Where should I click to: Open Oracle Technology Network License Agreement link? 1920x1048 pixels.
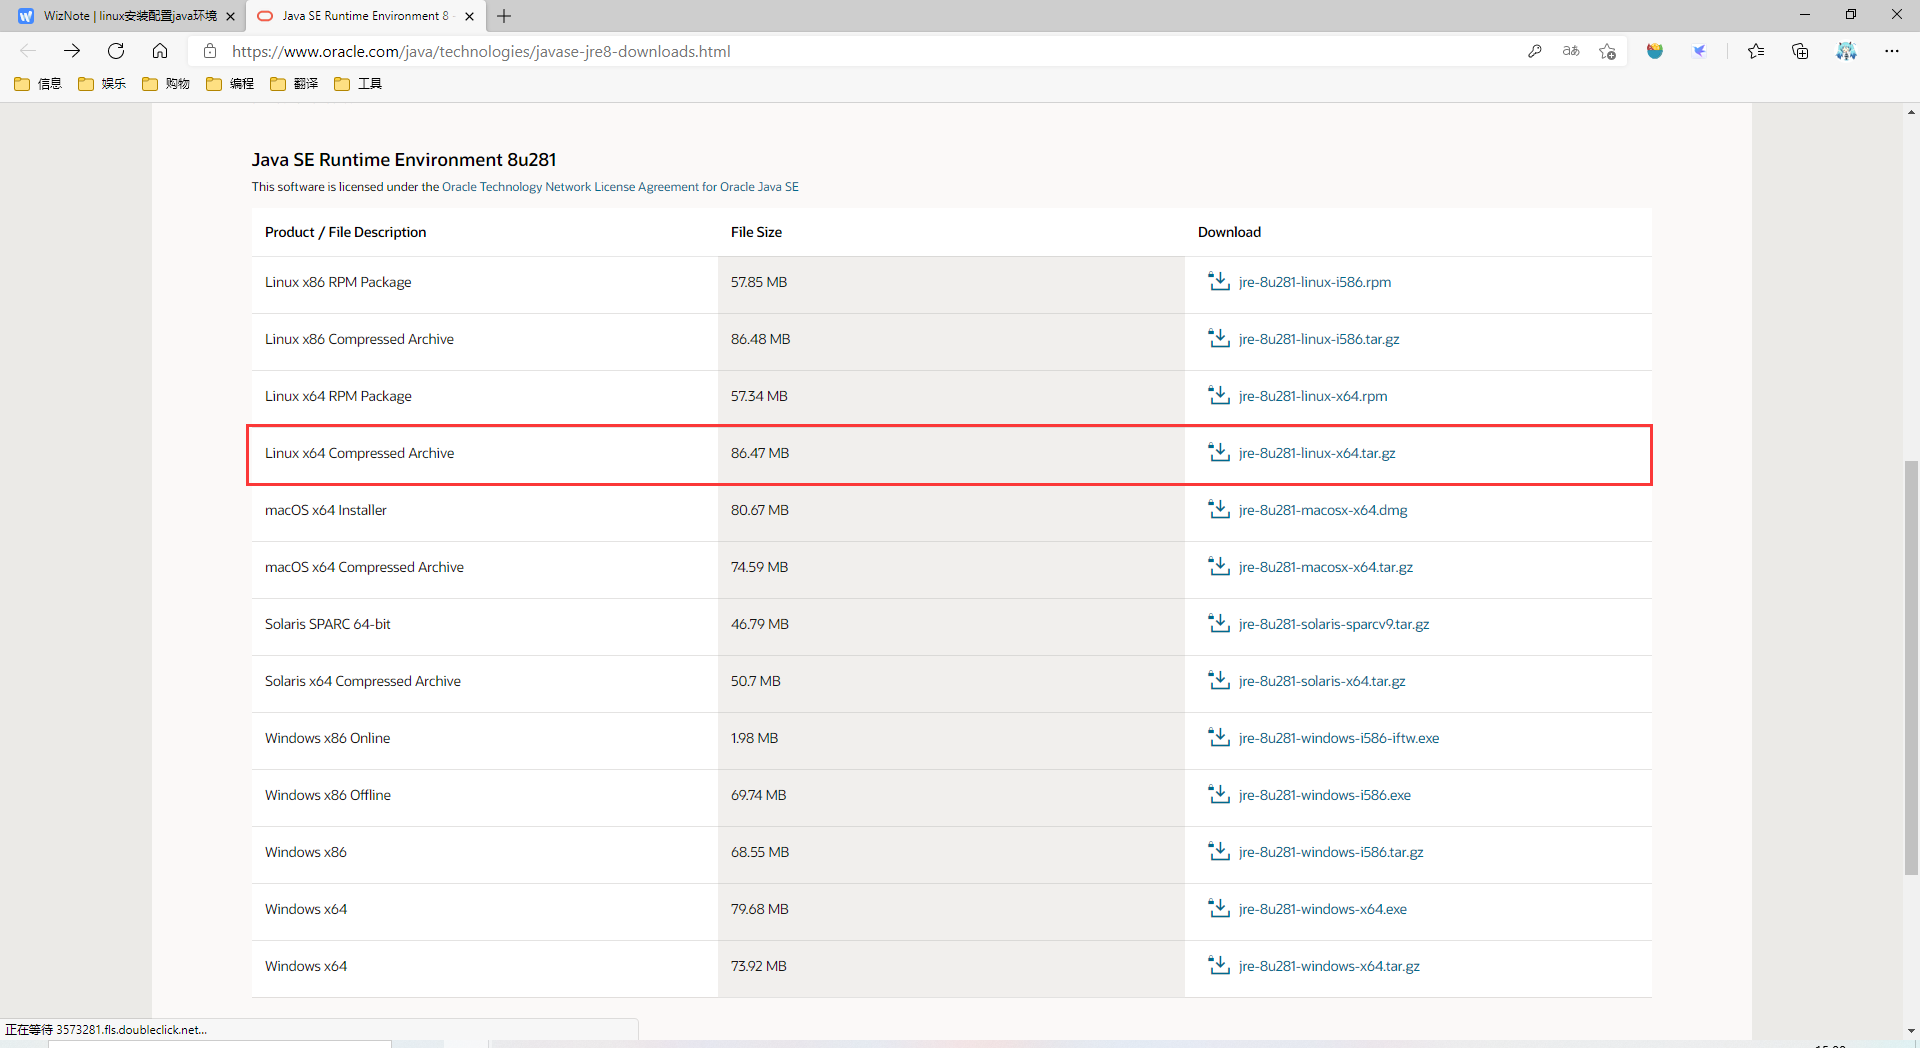[x=620, y=187]
